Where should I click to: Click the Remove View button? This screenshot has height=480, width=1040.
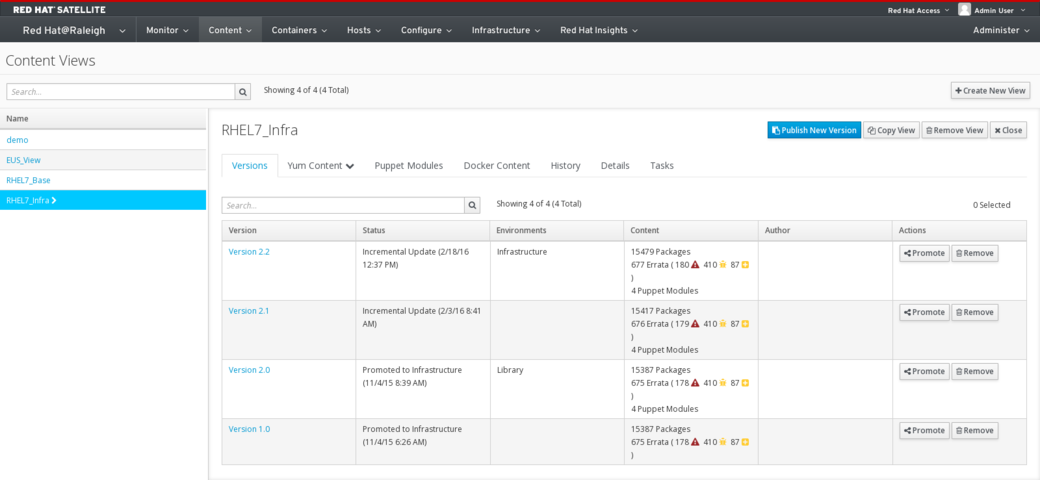(954, 130)
